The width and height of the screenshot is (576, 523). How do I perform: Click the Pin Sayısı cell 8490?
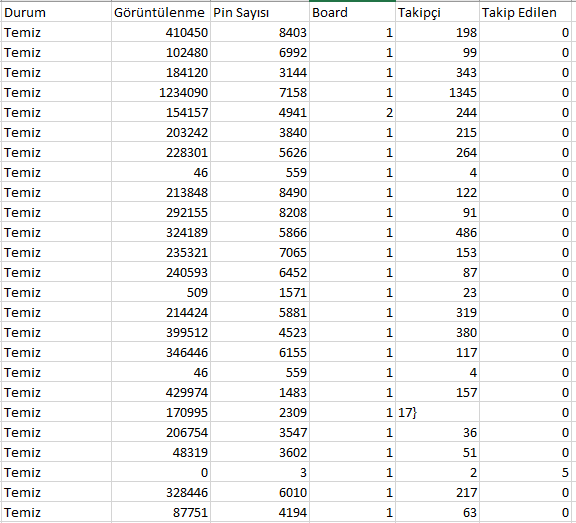[260, 192]
